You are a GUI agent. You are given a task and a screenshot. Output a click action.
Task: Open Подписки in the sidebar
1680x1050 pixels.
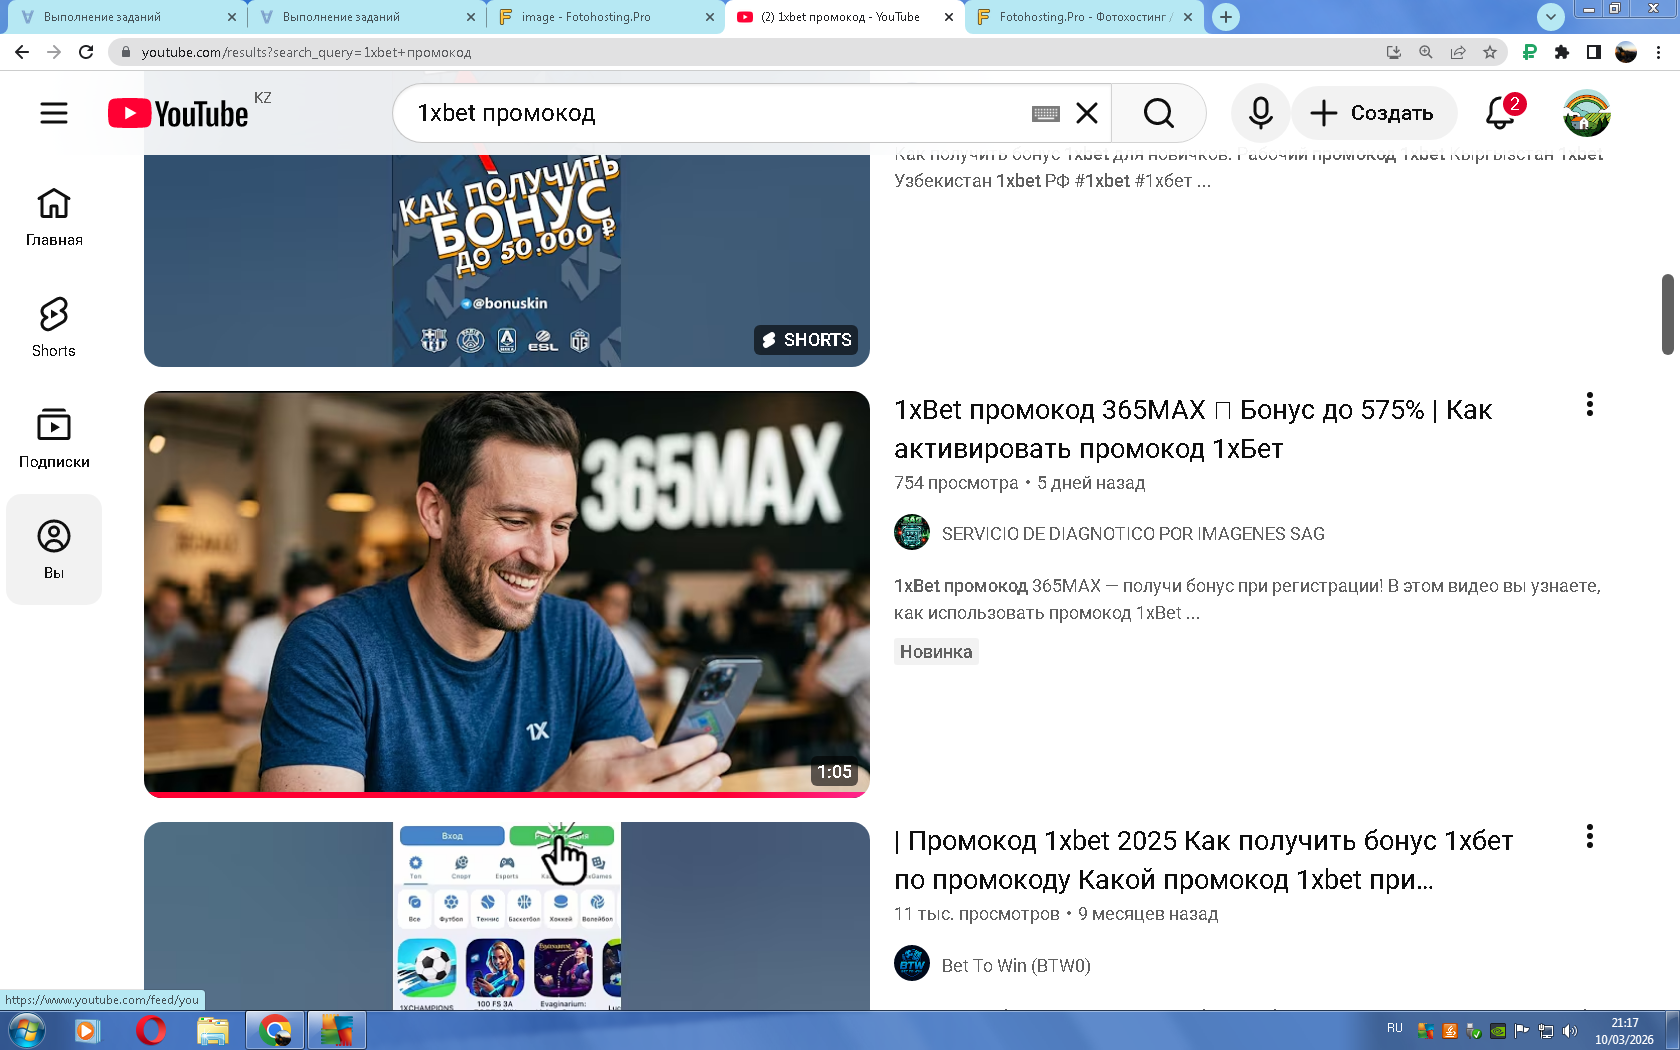pyautogui.click(x=54, y=439)
